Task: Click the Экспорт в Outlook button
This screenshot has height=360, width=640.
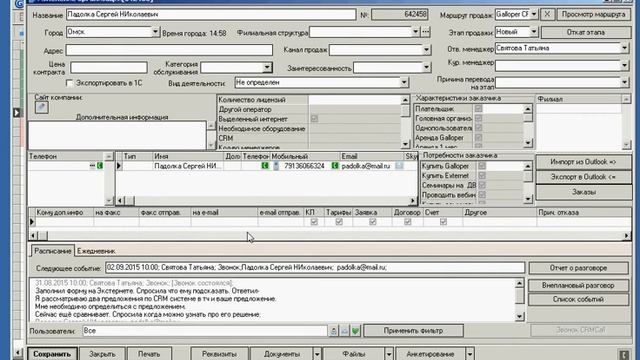Action: coord(583,177)
